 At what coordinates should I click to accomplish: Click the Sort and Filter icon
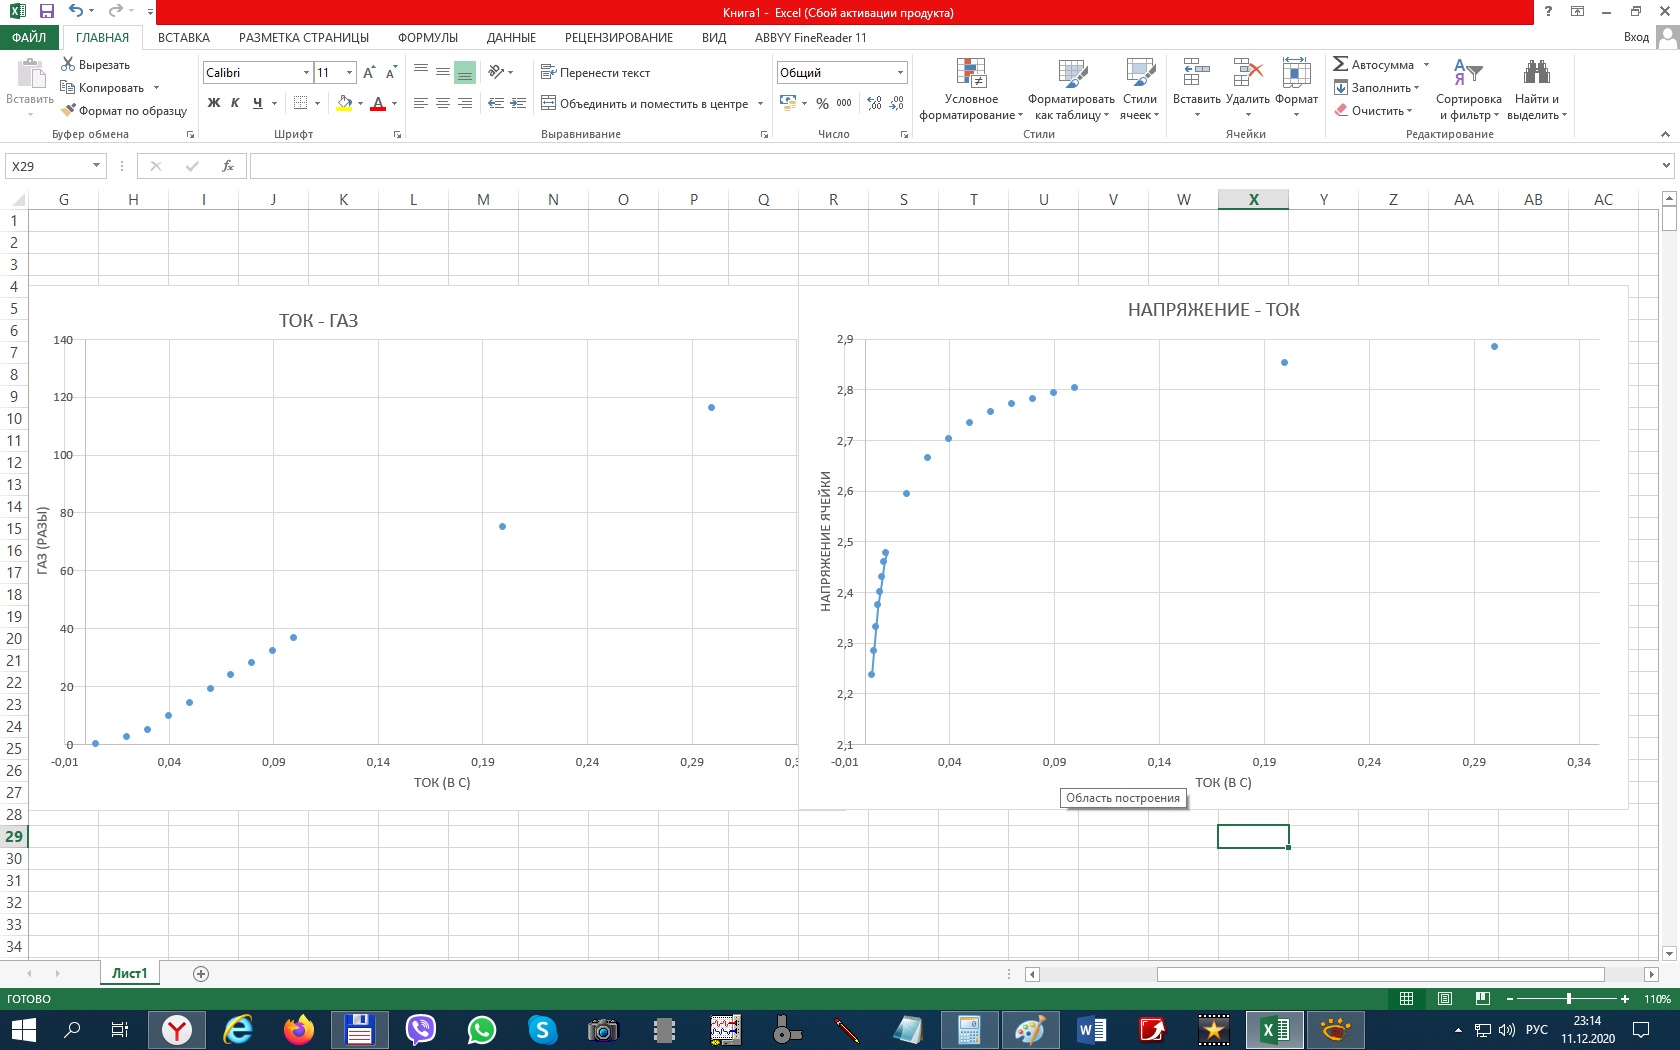click(1467, 73)
